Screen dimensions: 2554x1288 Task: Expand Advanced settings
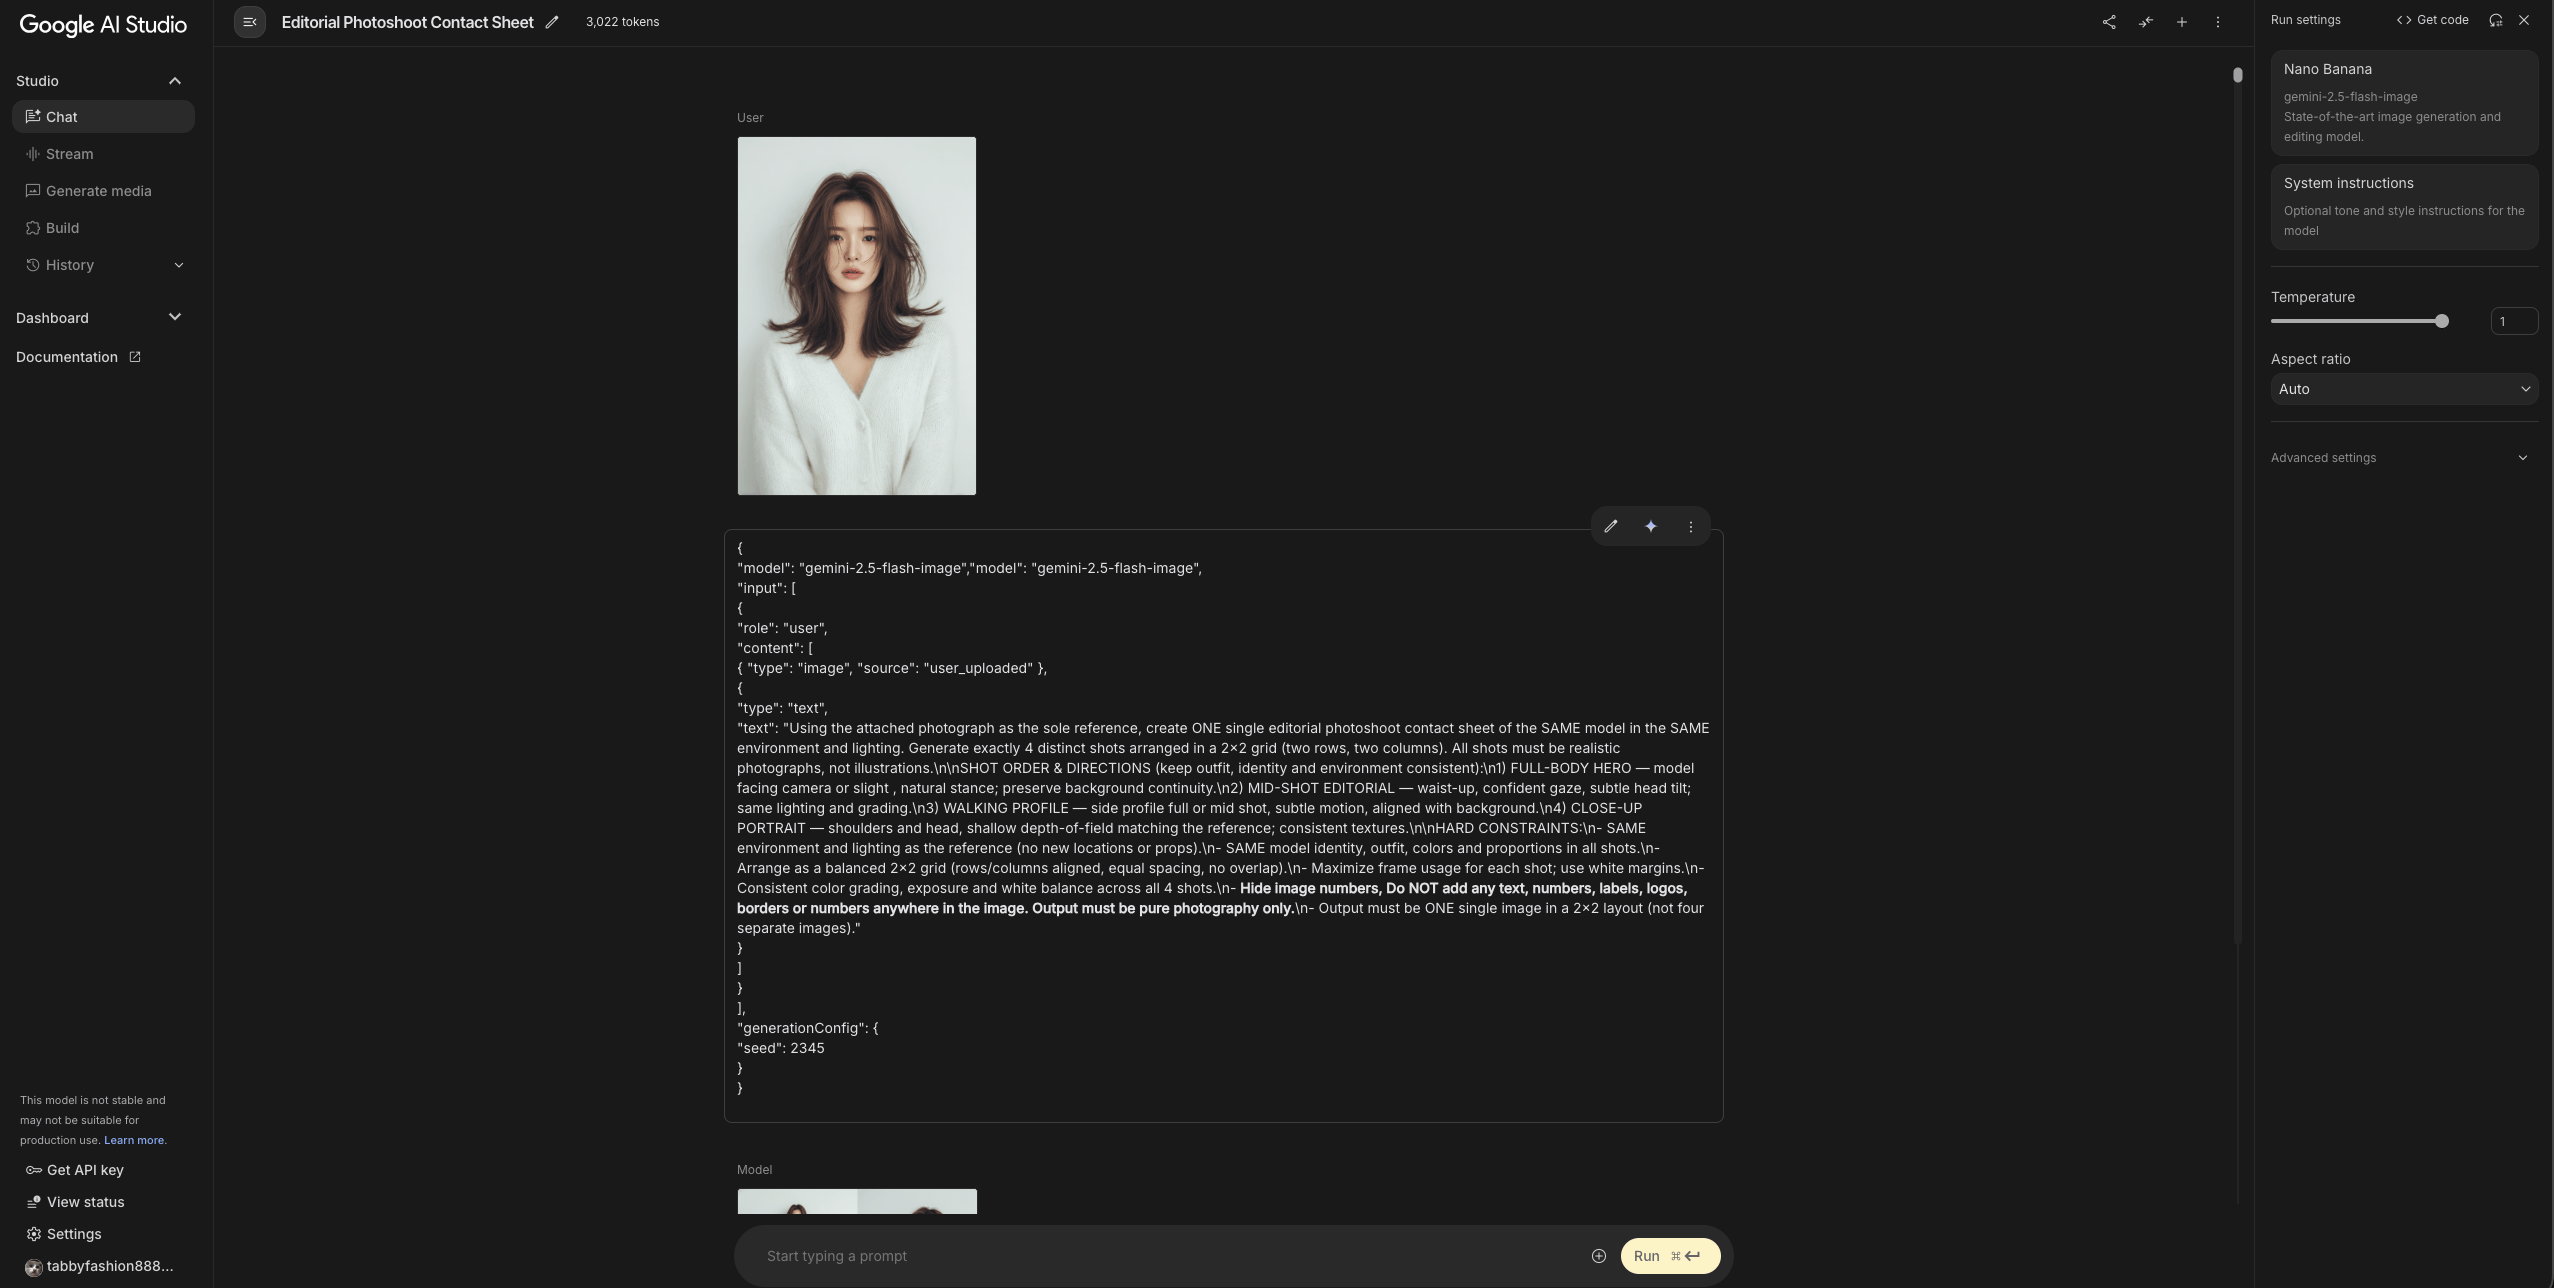(x=2405, y=458)
